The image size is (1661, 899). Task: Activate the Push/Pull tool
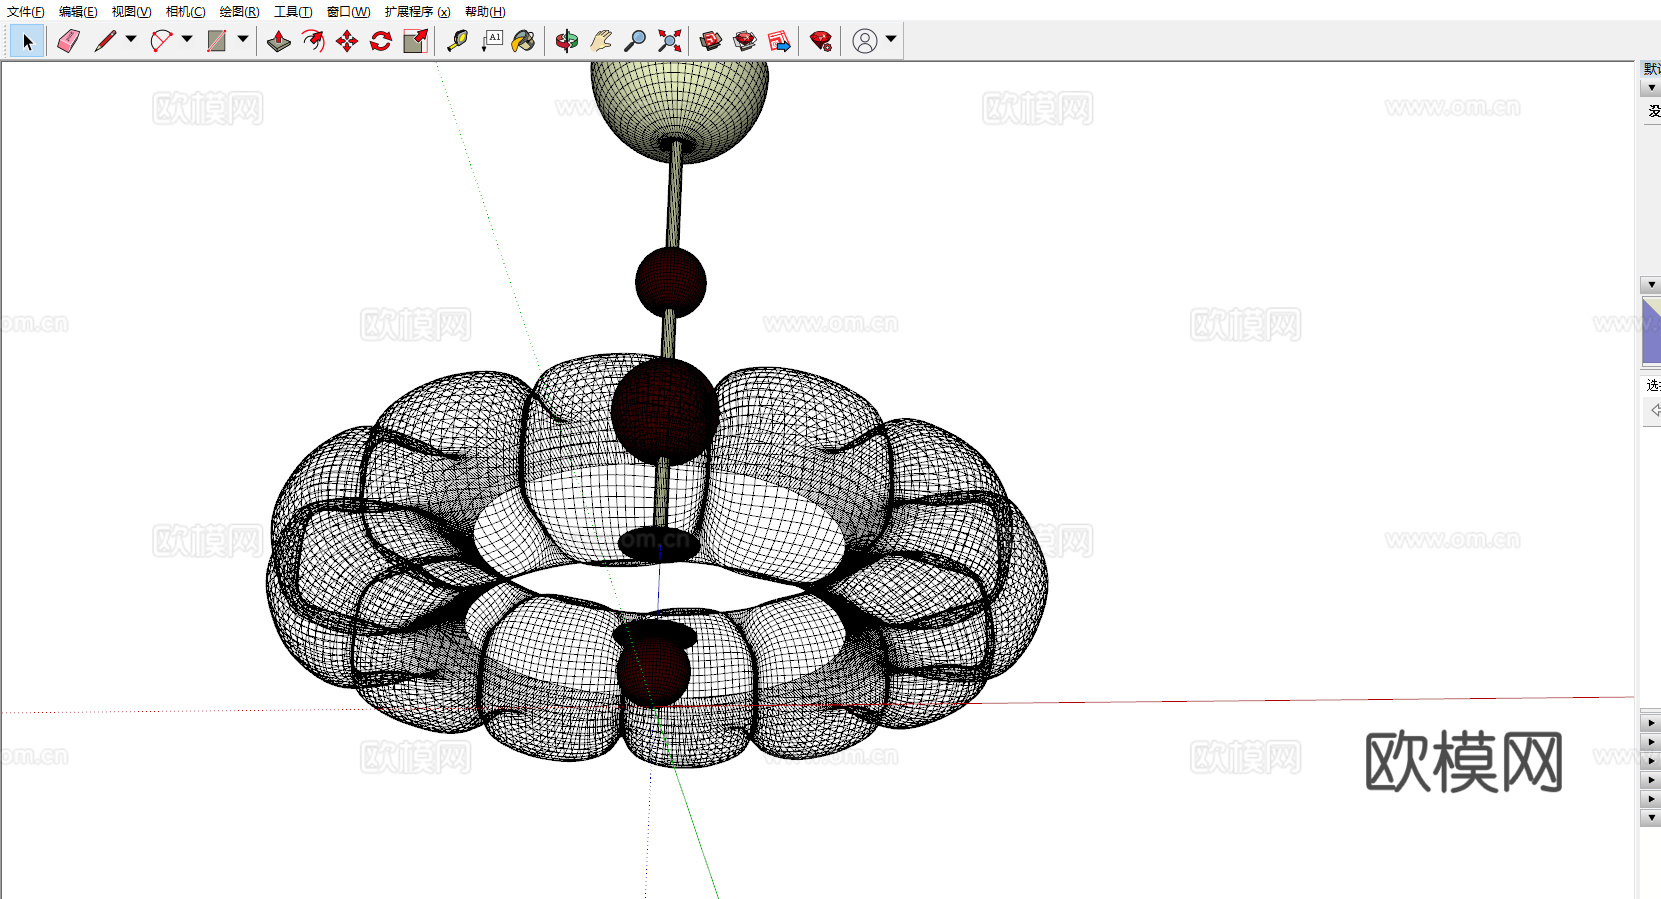point(279,41)
